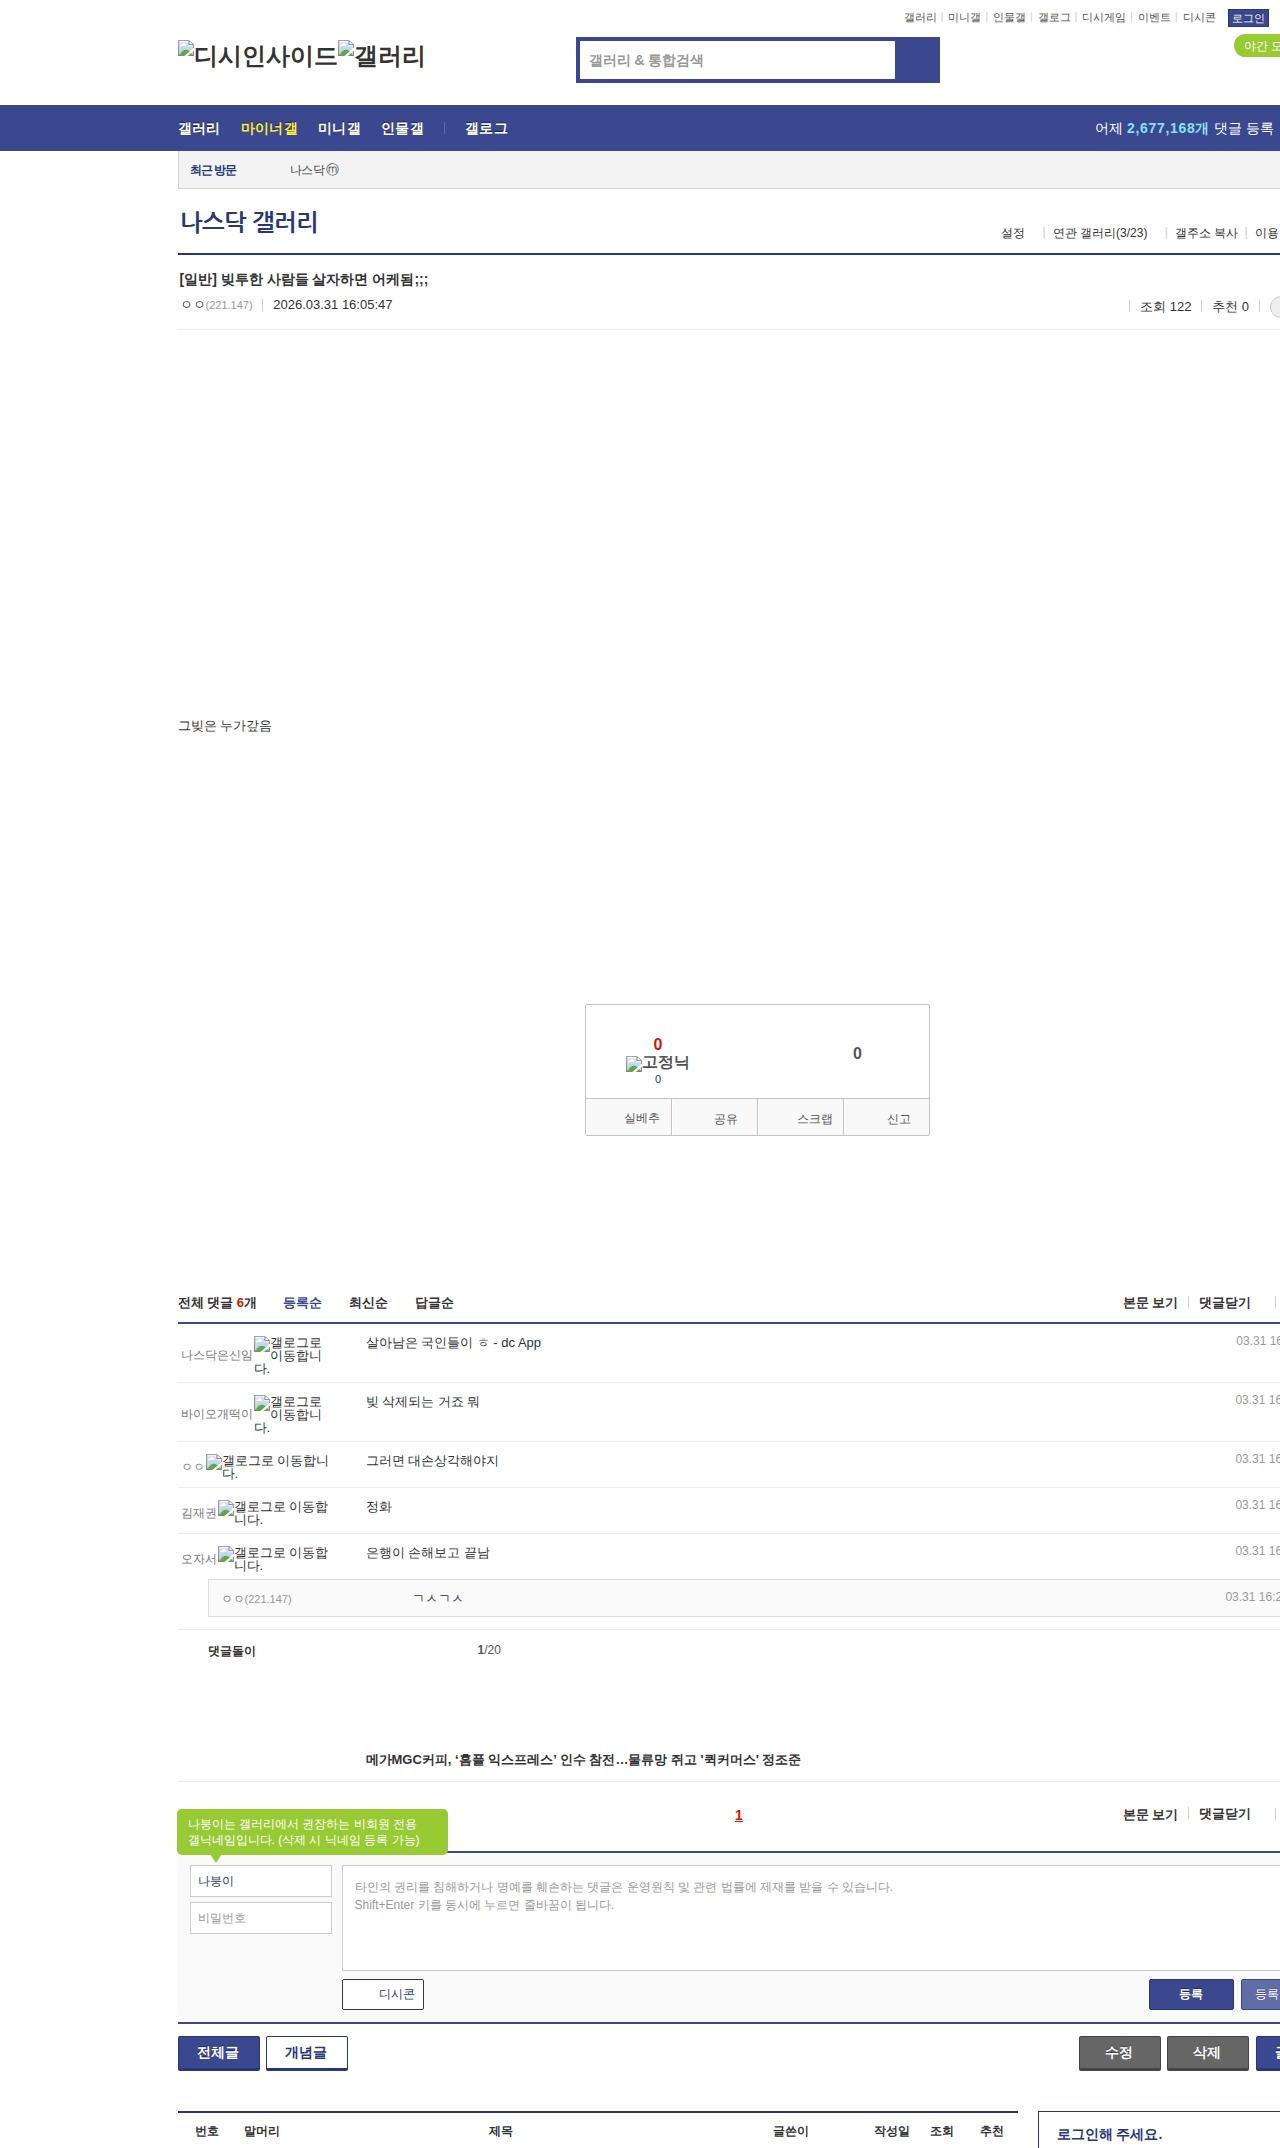Viewport: 1280px width, 2148px height.
Task: Click 스크랩 scrap button
Action: pos(800,1118)
